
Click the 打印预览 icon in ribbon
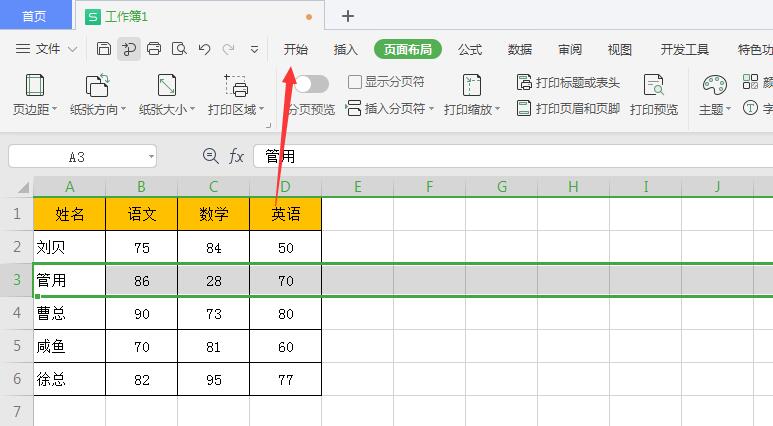click(x=654, y=85)
